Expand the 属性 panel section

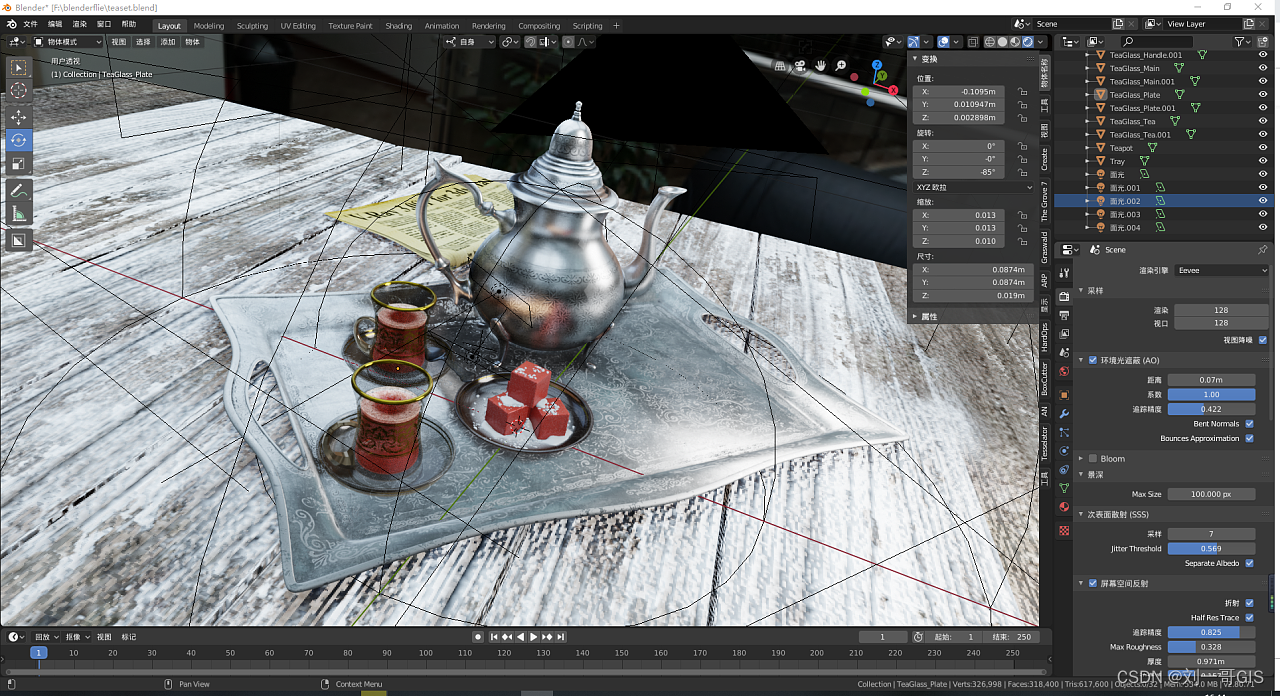pyautogui.click(x=928, y=316)
